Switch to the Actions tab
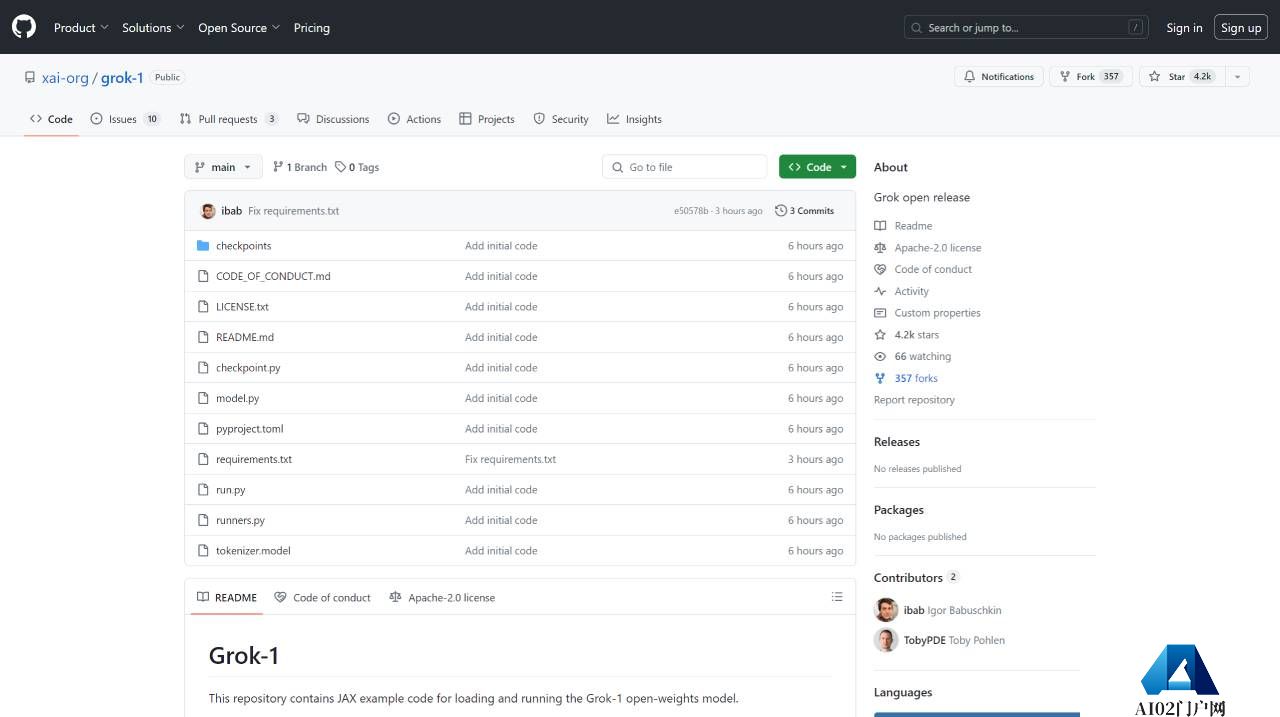Screen dimensions: 1280x717 coord(414,119)
